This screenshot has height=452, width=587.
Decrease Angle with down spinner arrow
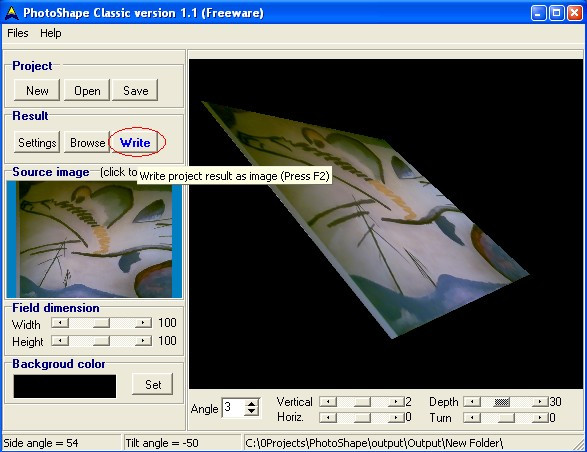pyautogui.click(x=252, y=412)
